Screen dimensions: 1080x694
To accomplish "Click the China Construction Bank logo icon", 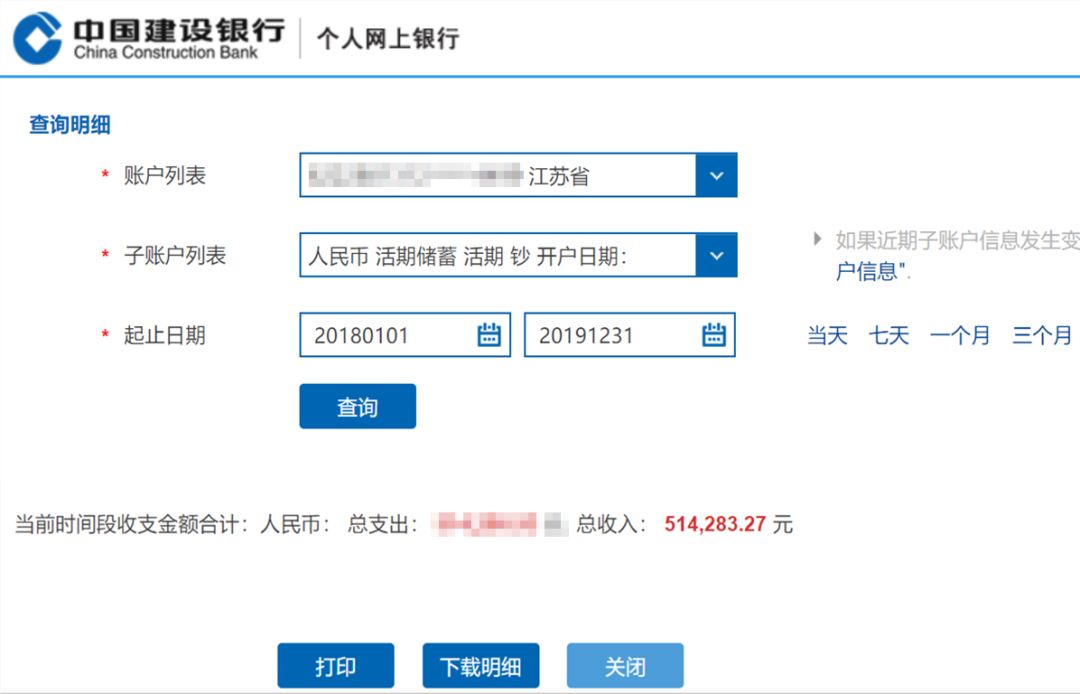I will [x=35, y=33].
